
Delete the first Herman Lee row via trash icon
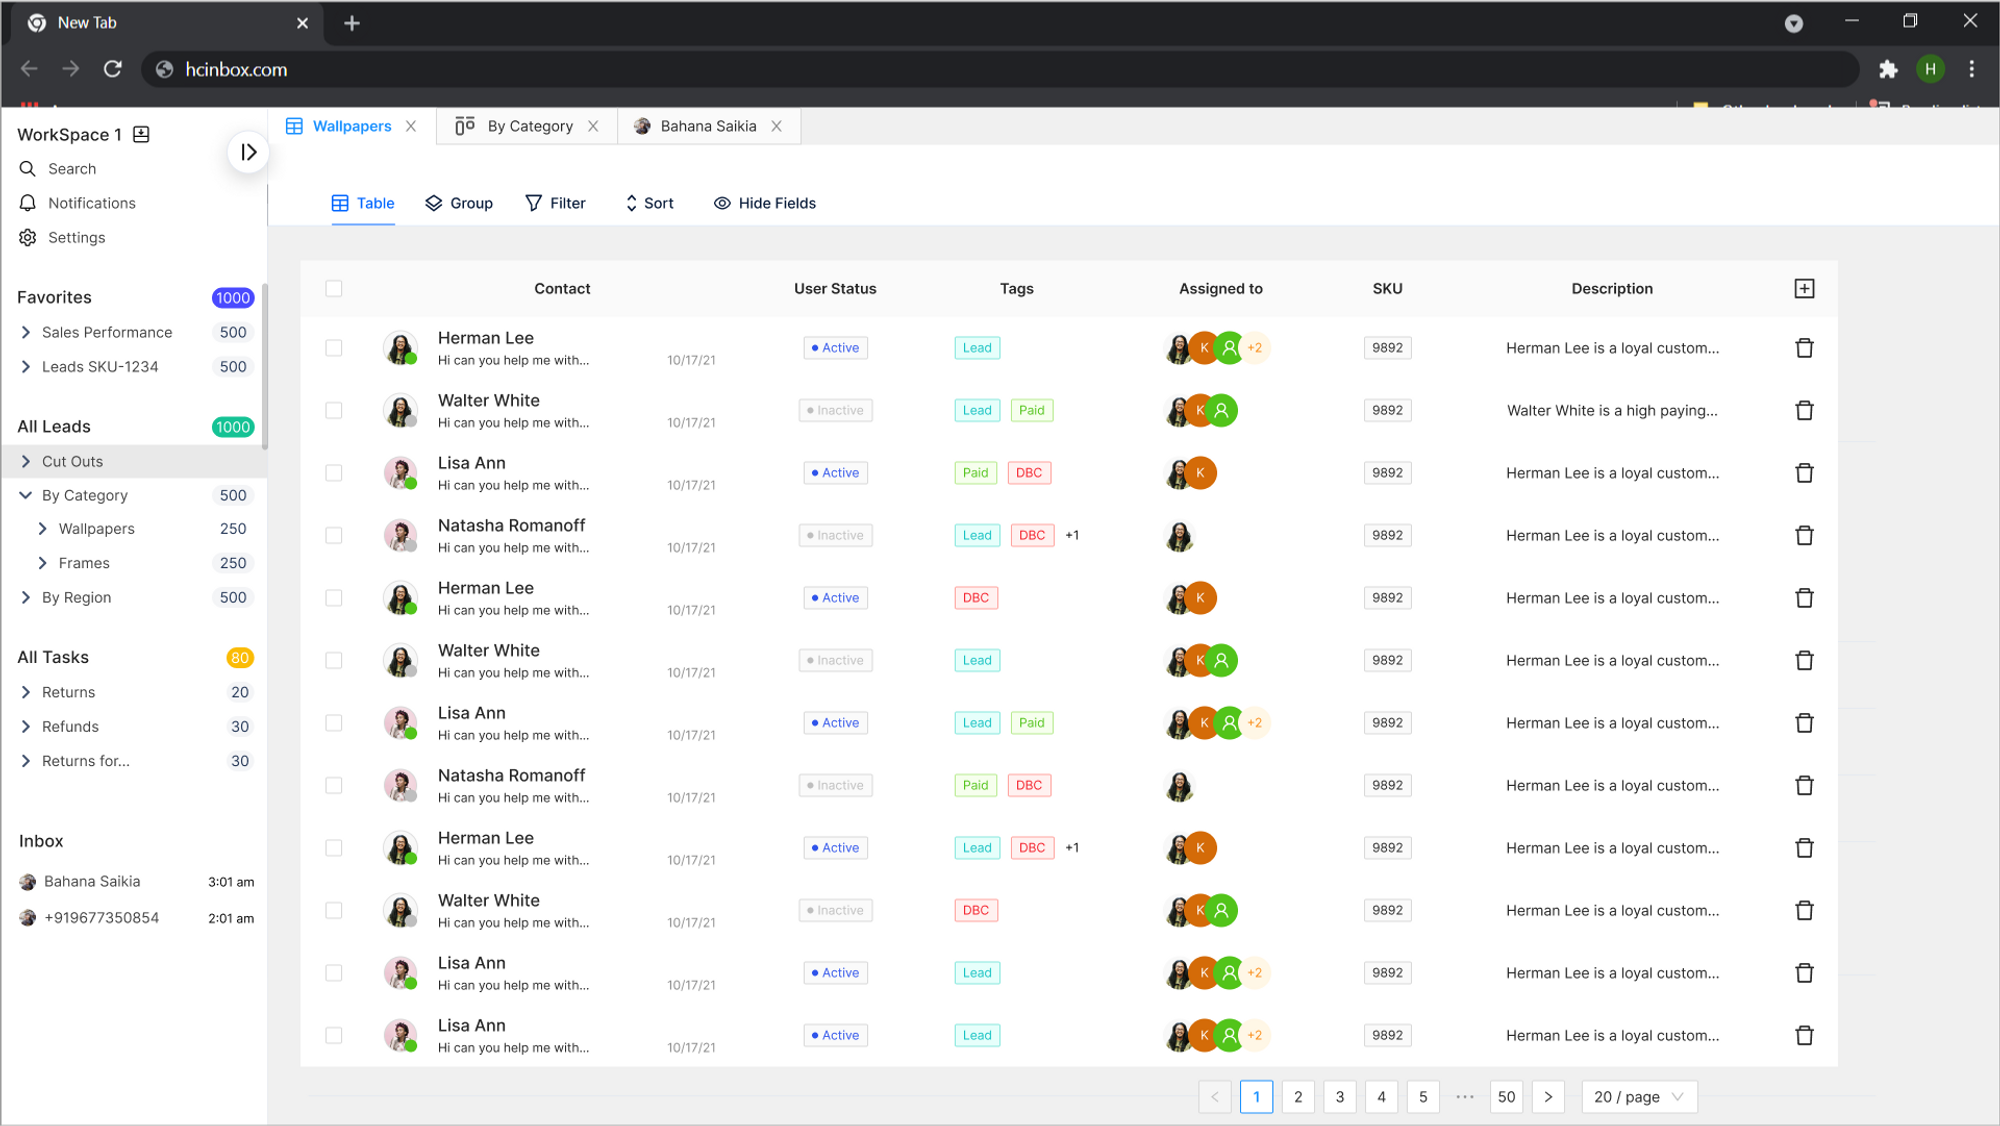[x=1804, y=348]
